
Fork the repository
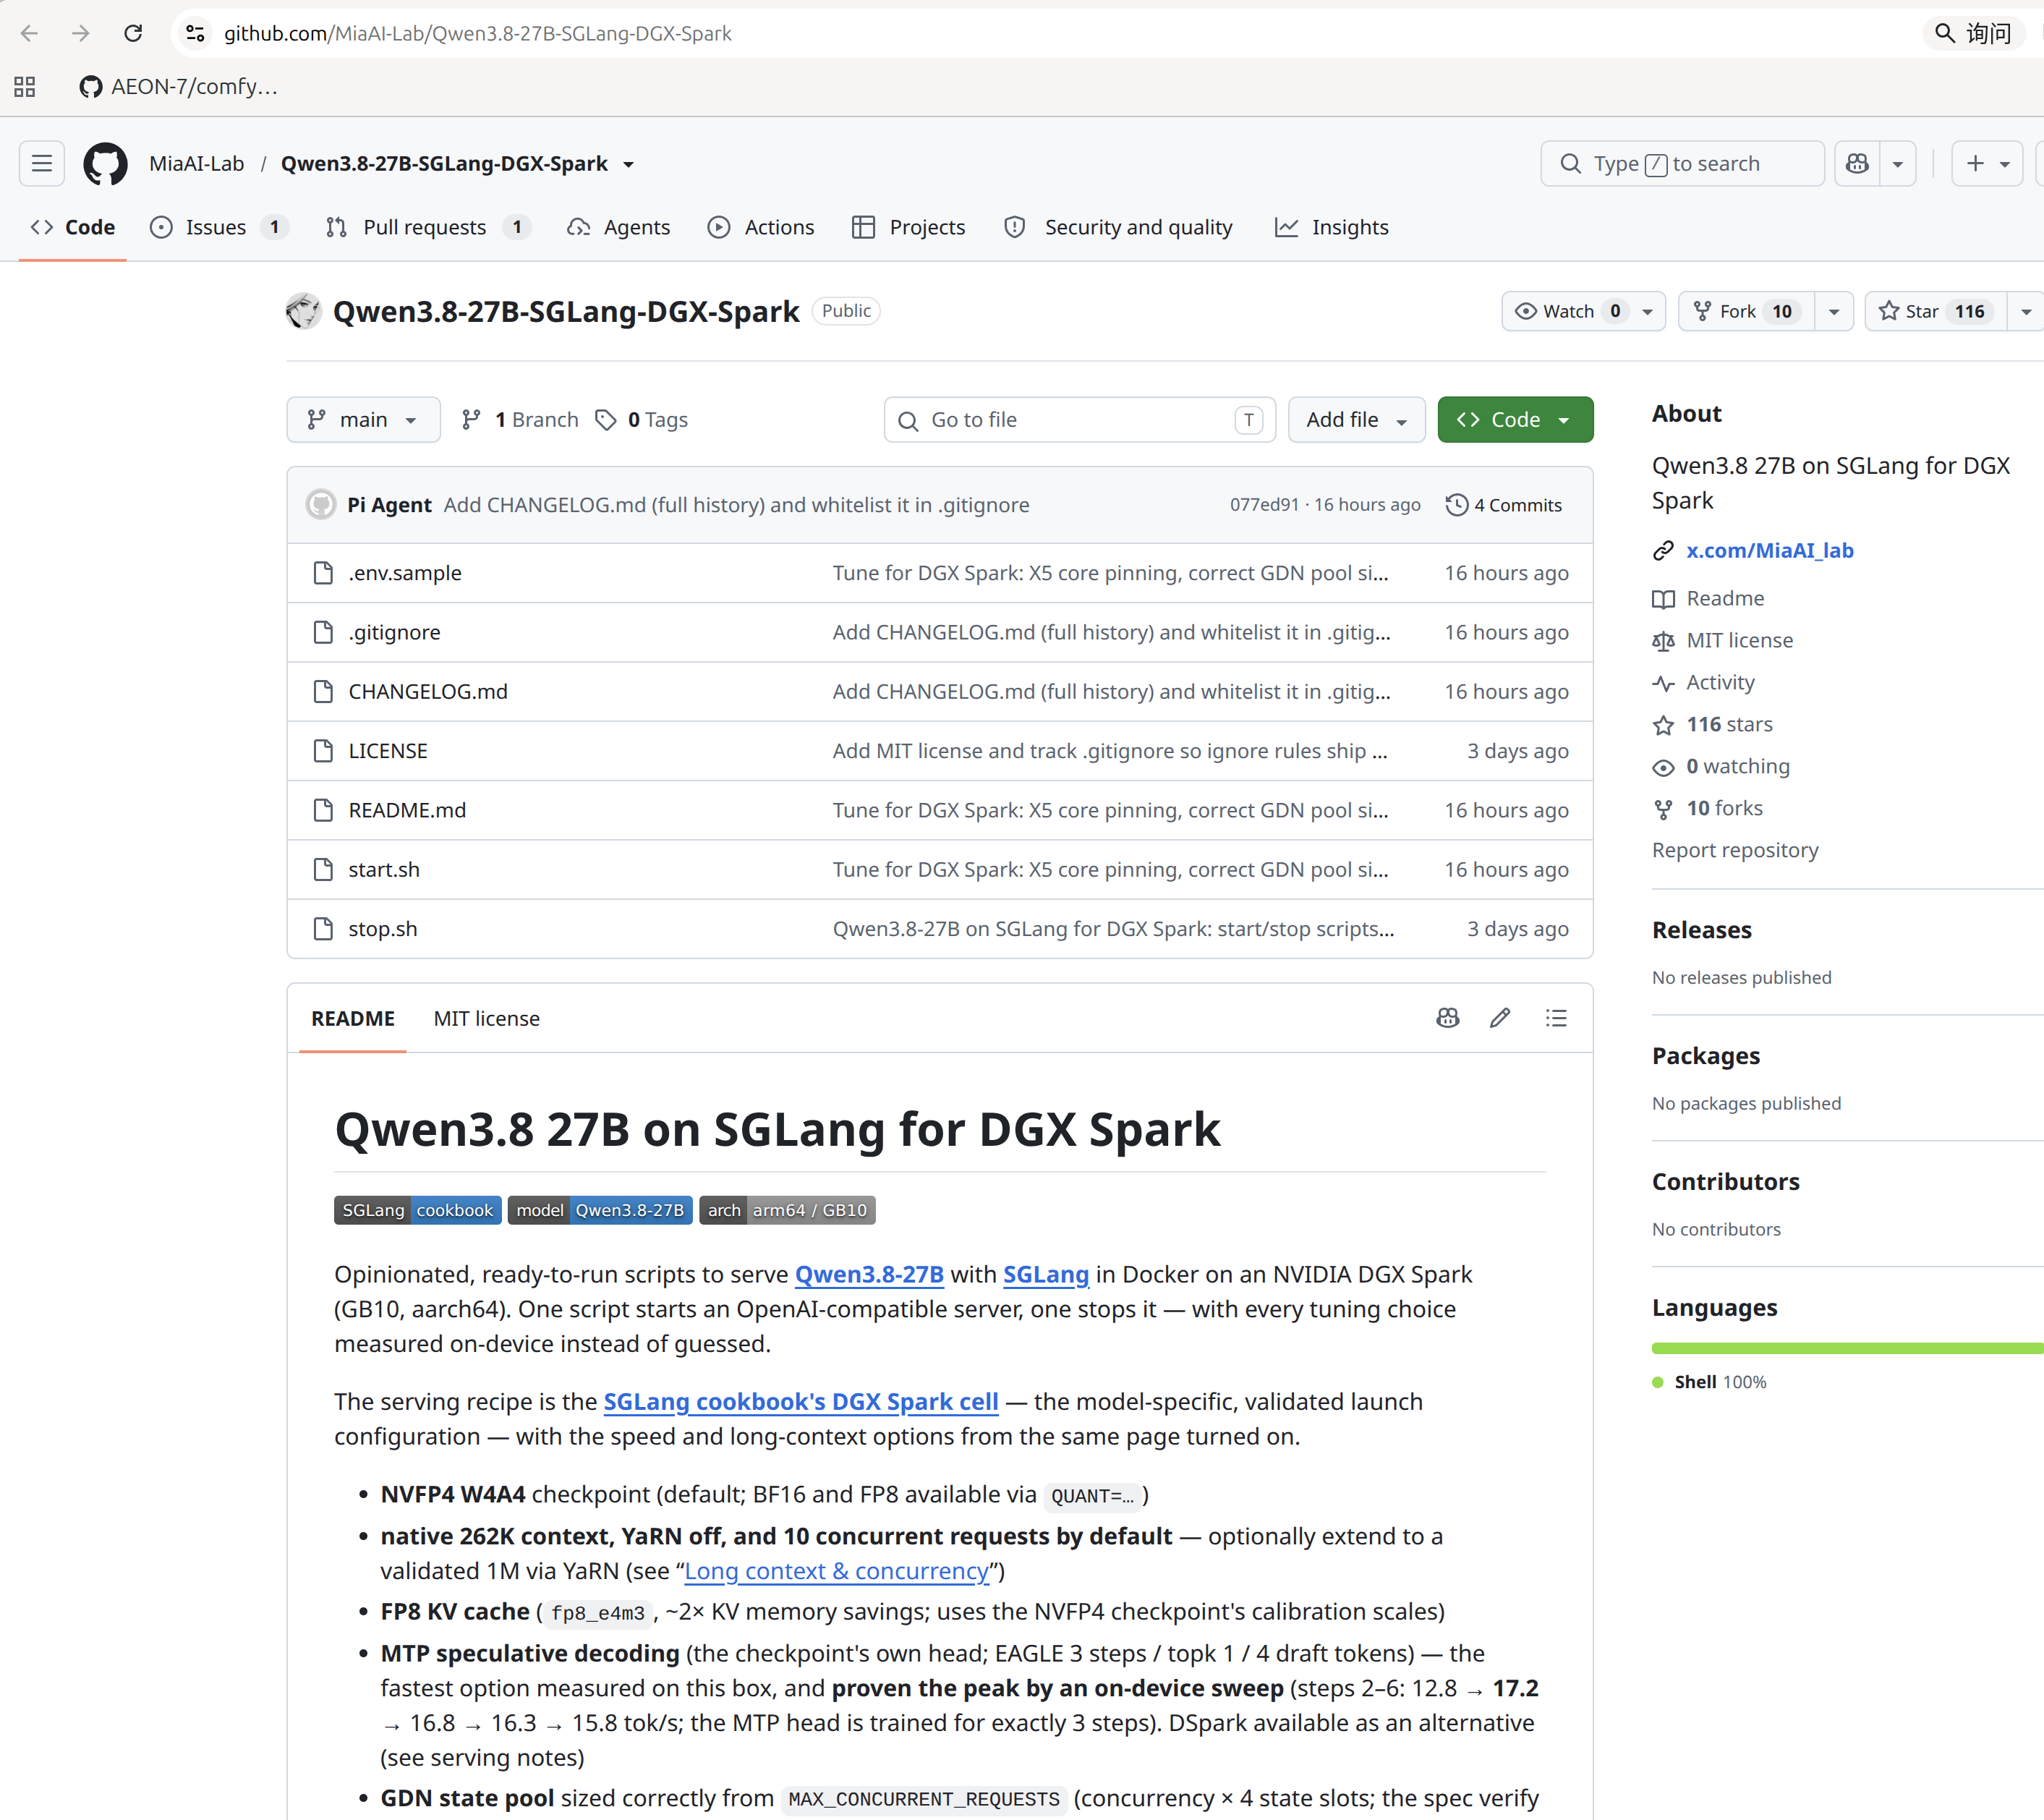point(1746,311)
